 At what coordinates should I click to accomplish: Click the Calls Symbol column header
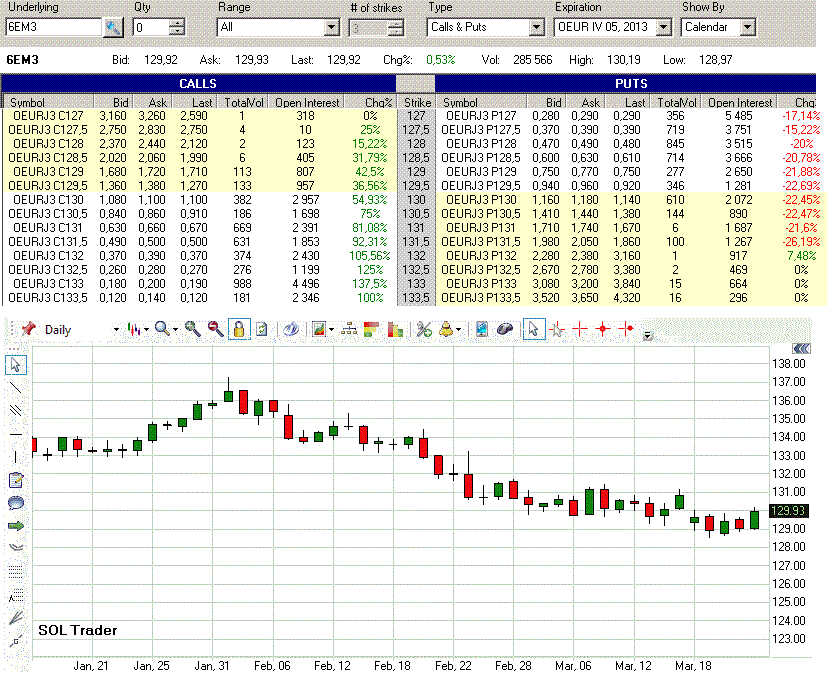coord(49,102)
